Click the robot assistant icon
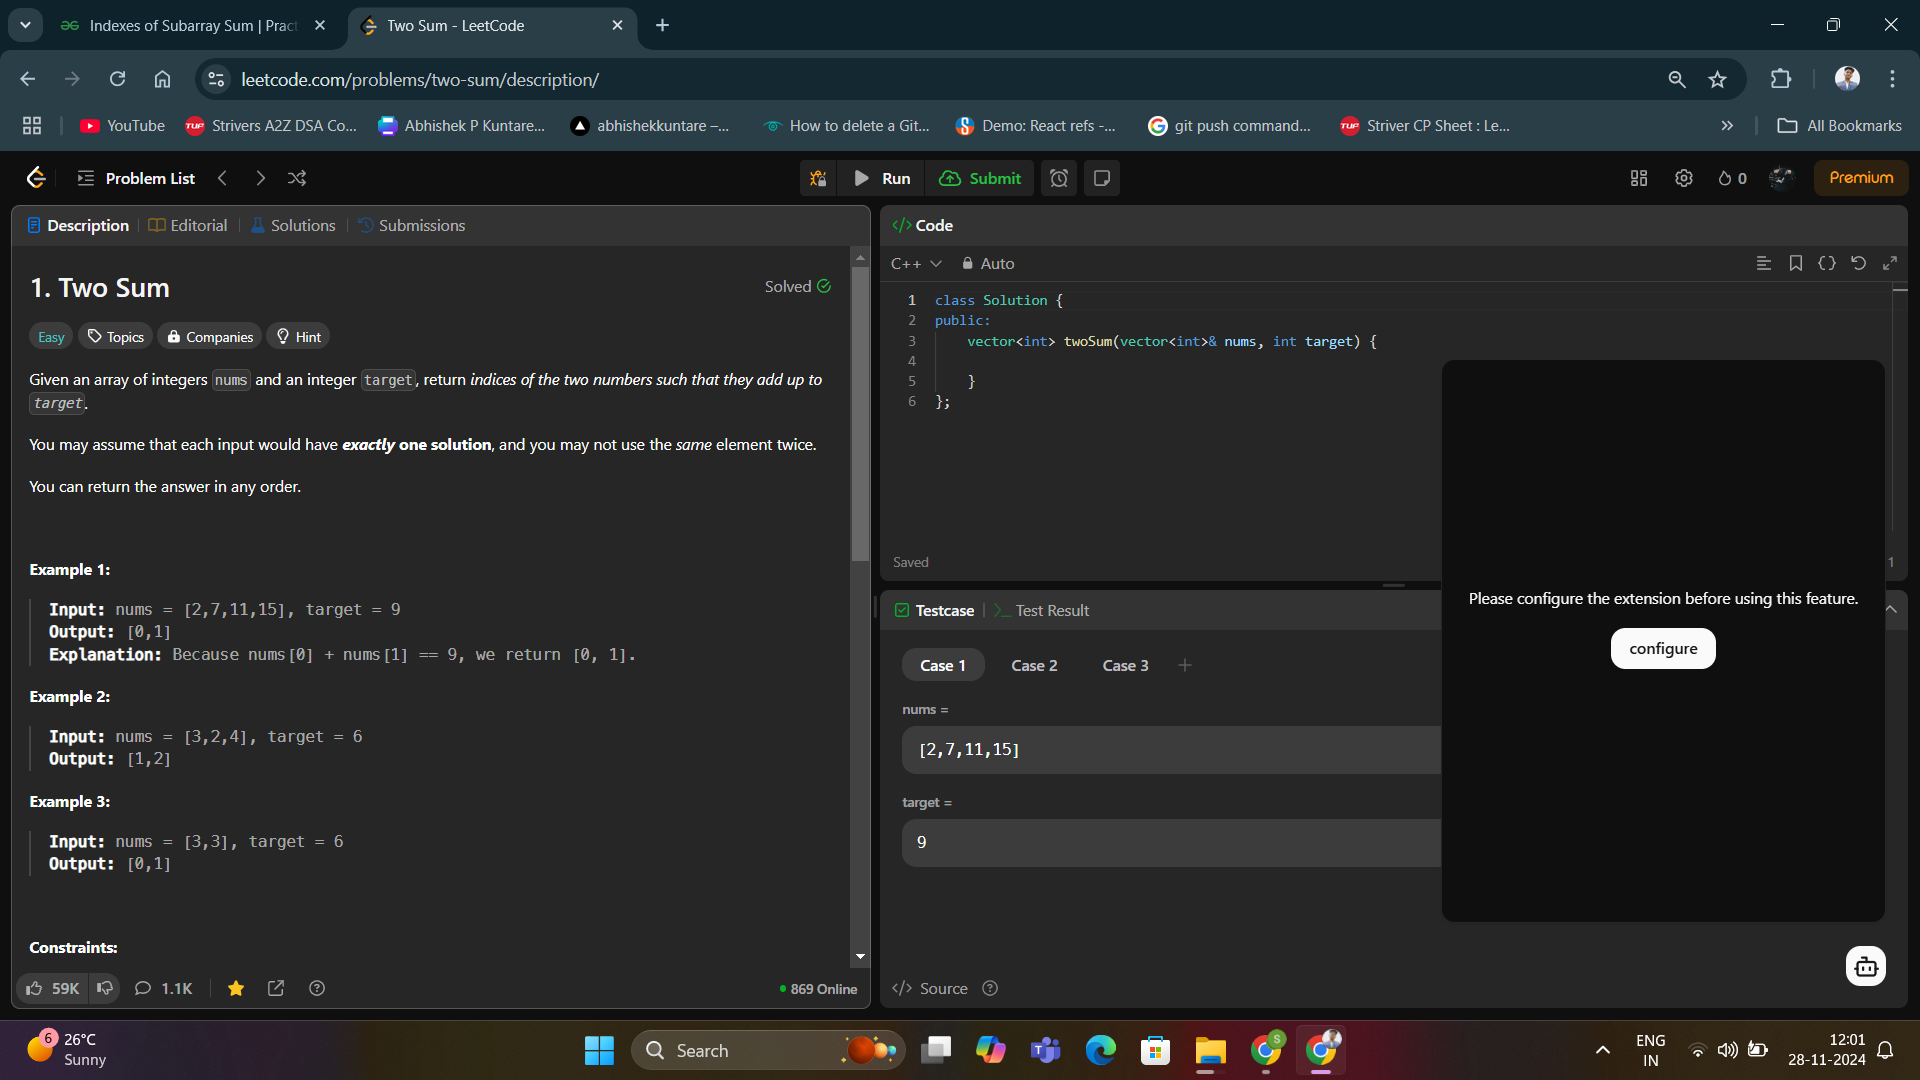This screenshot has width=1920, height=1080. click(x=1865, y=966)
